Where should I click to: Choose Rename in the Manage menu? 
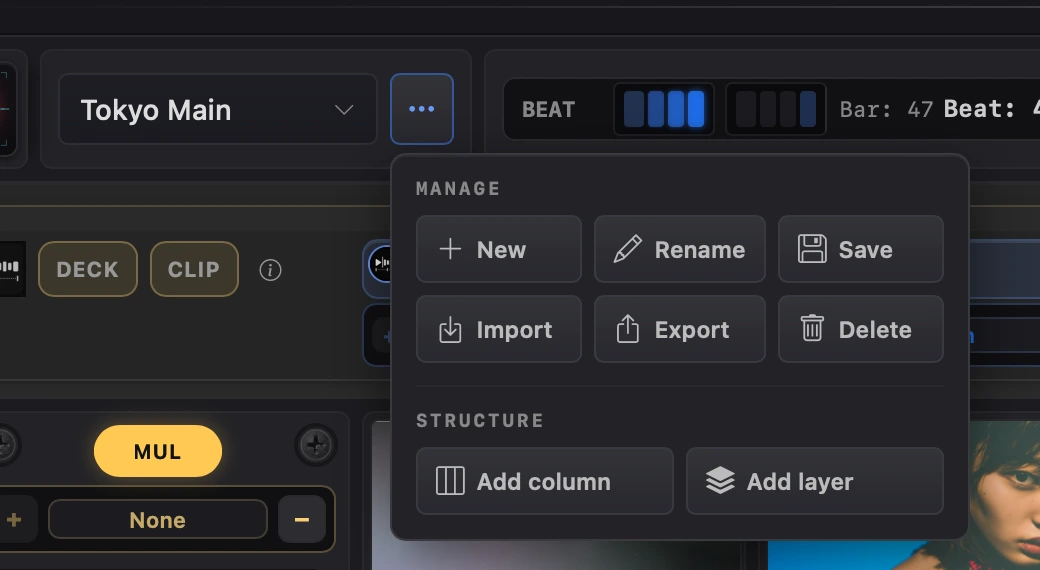[x=680, y=249]
